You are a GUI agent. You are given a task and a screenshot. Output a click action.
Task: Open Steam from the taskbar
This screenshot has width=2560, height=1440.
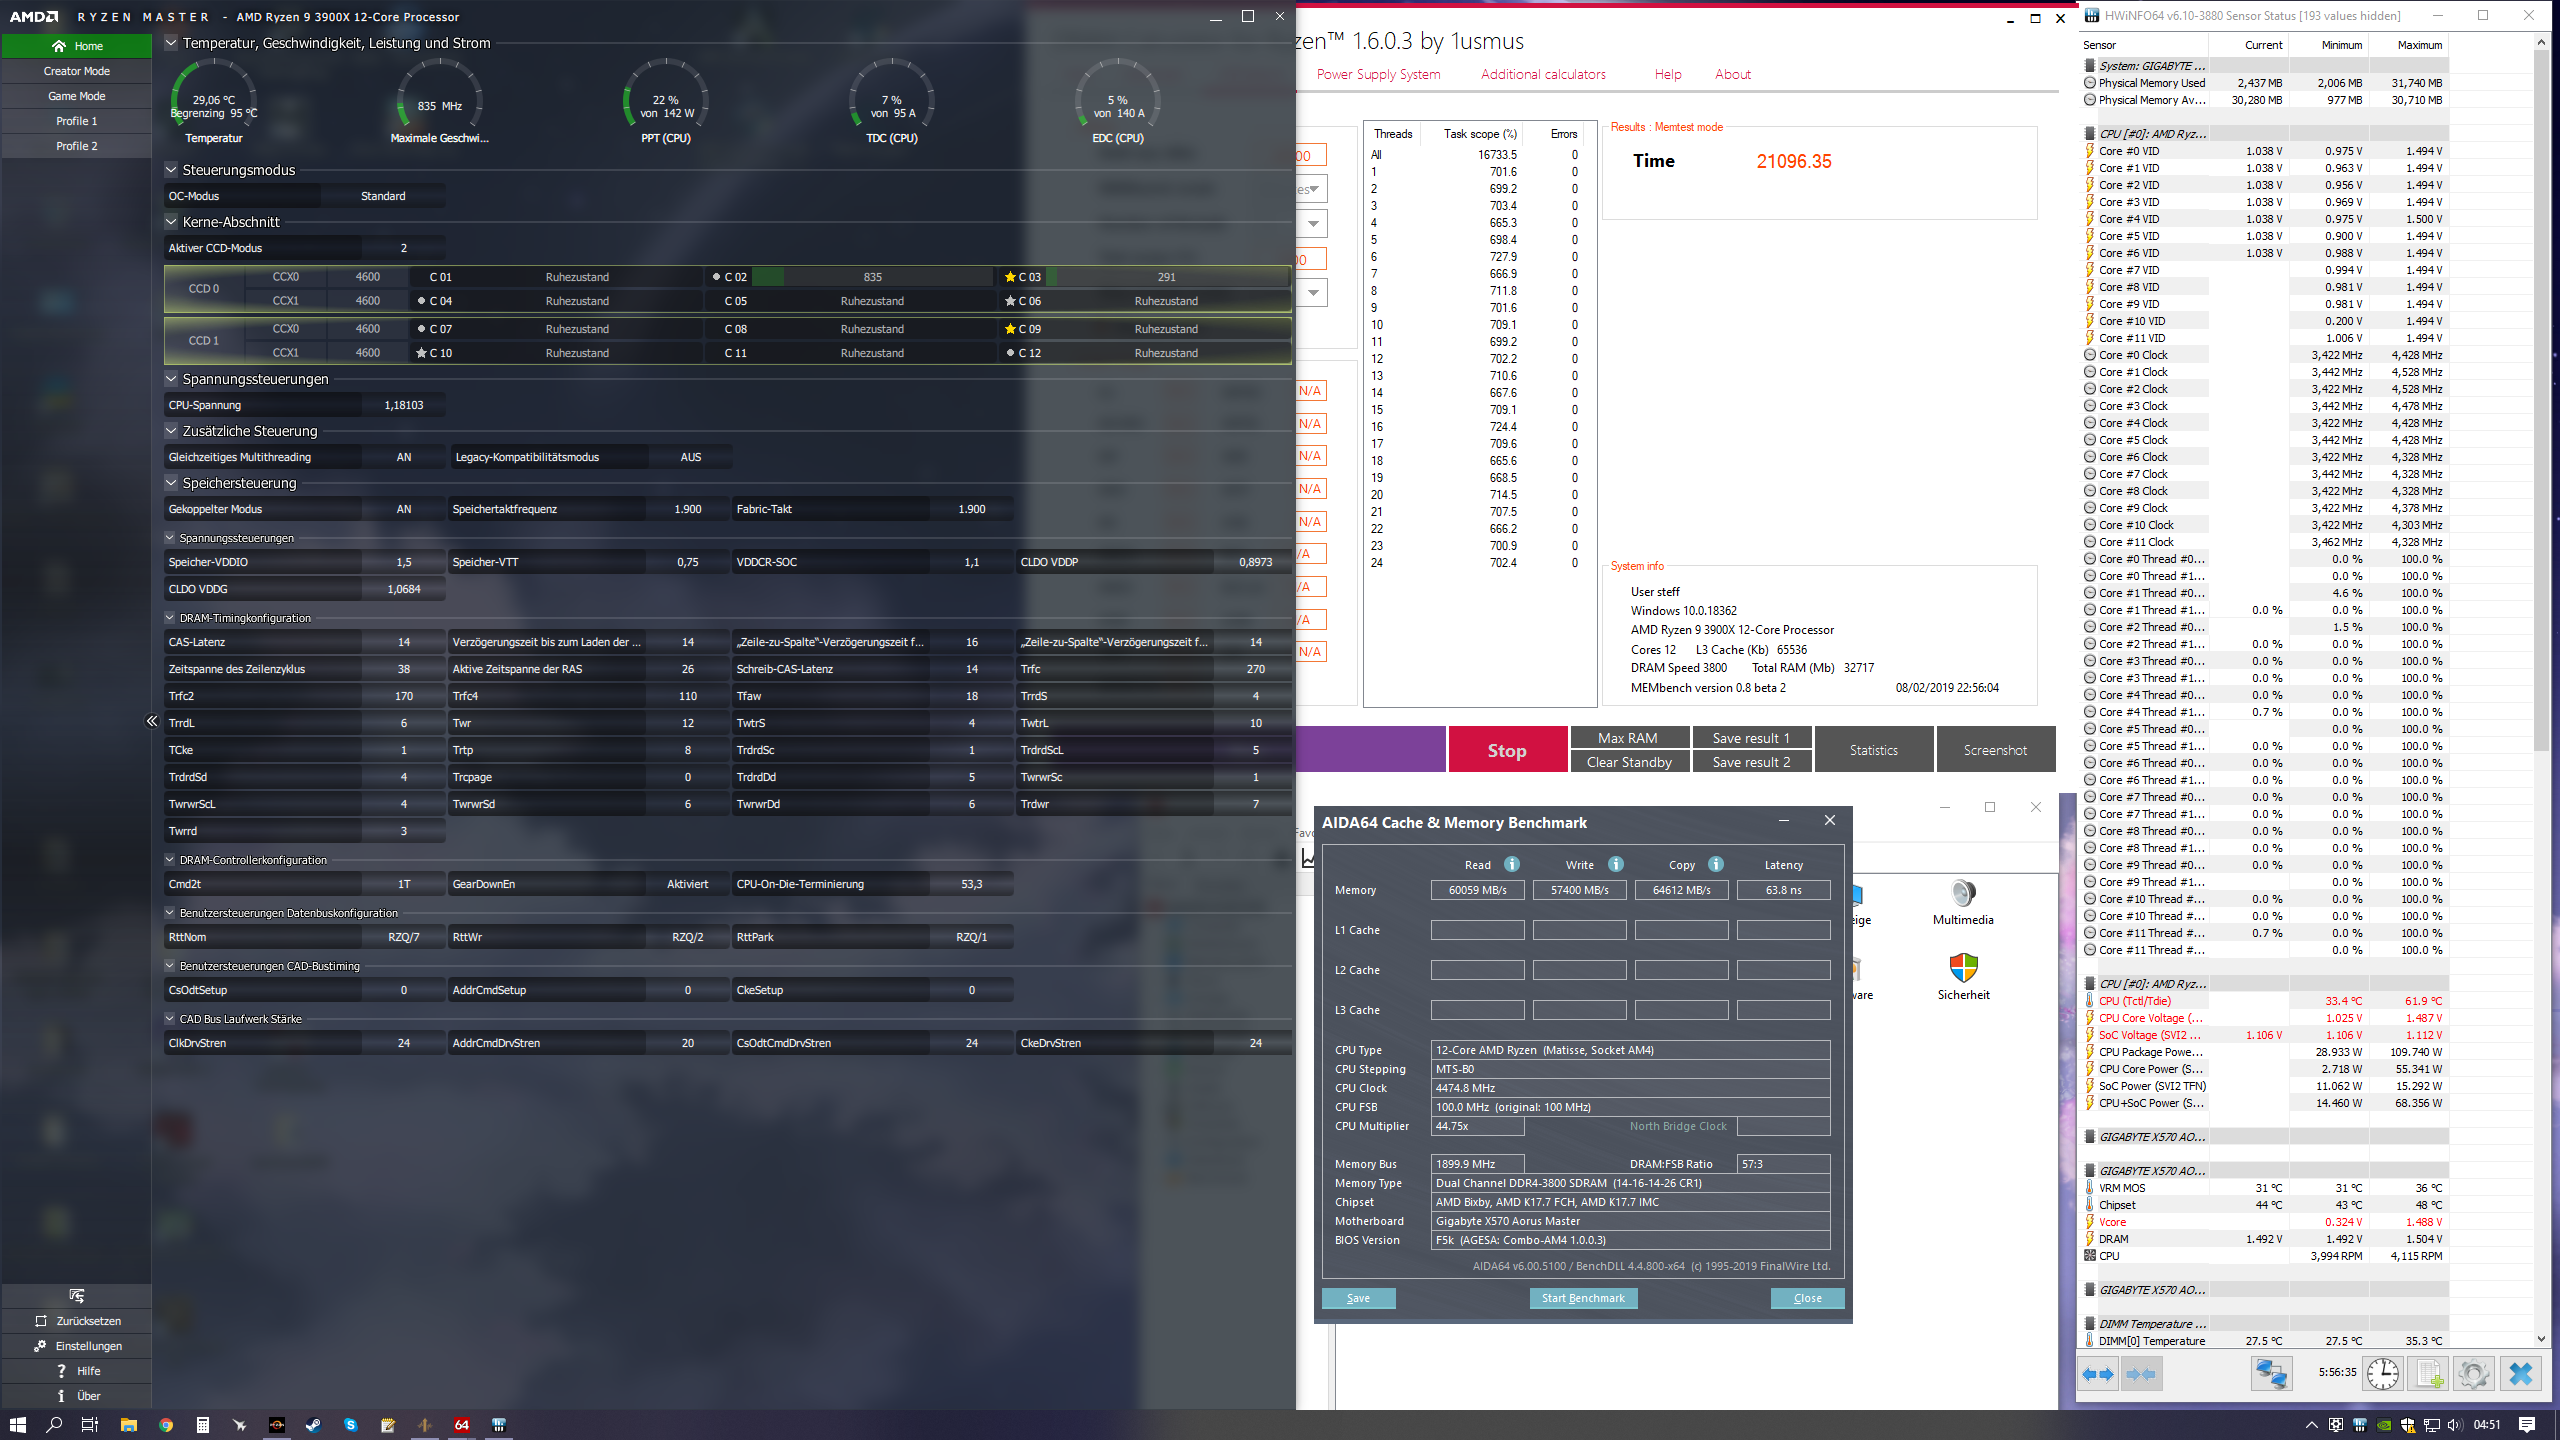point(313,1425)
